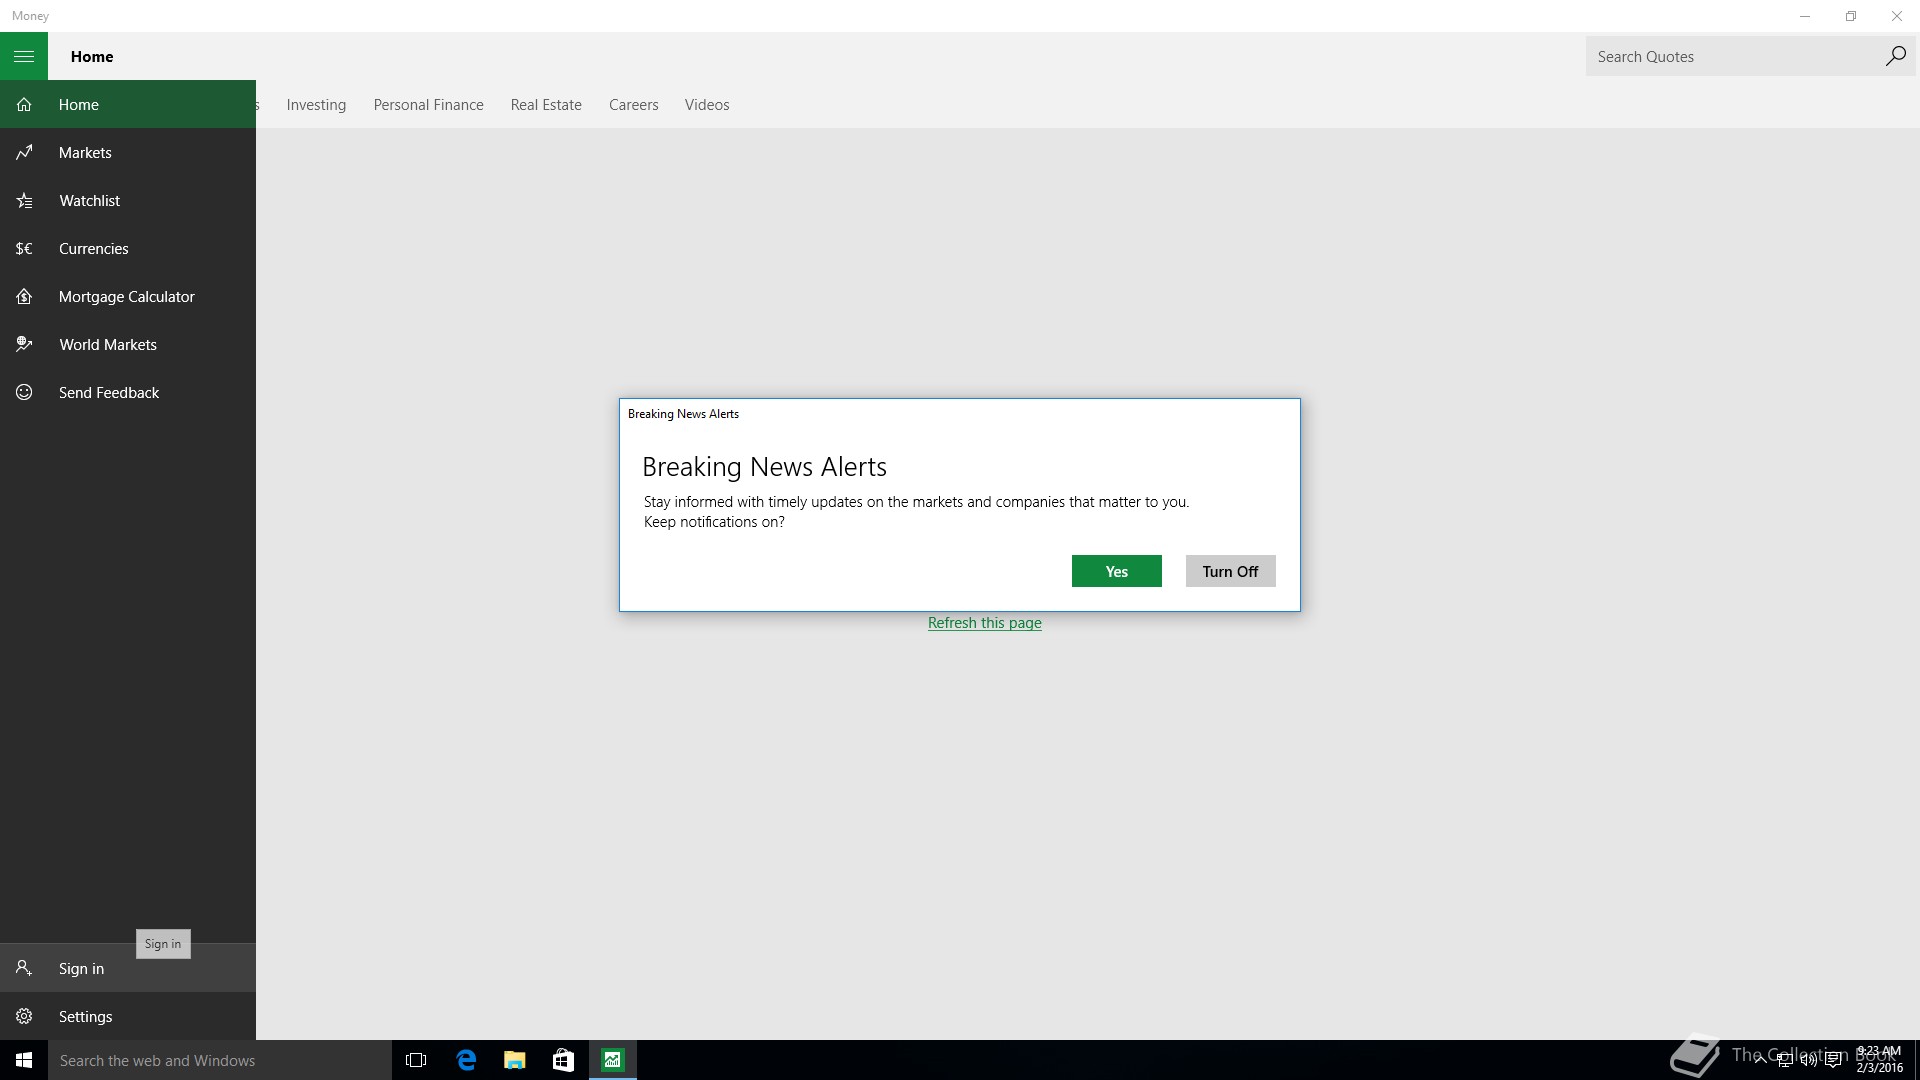Open Settings label in the sidebar

[85, 1016]
